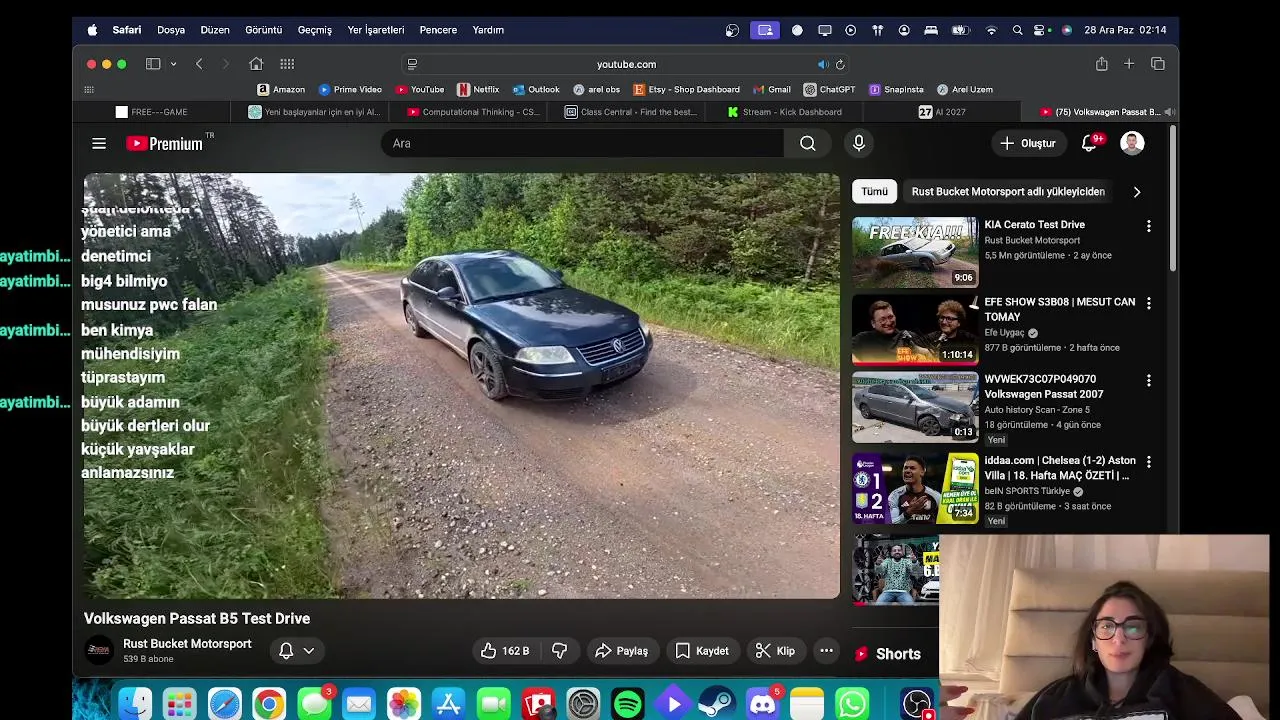Open Netflix bookmark

[x=478, y=89]
